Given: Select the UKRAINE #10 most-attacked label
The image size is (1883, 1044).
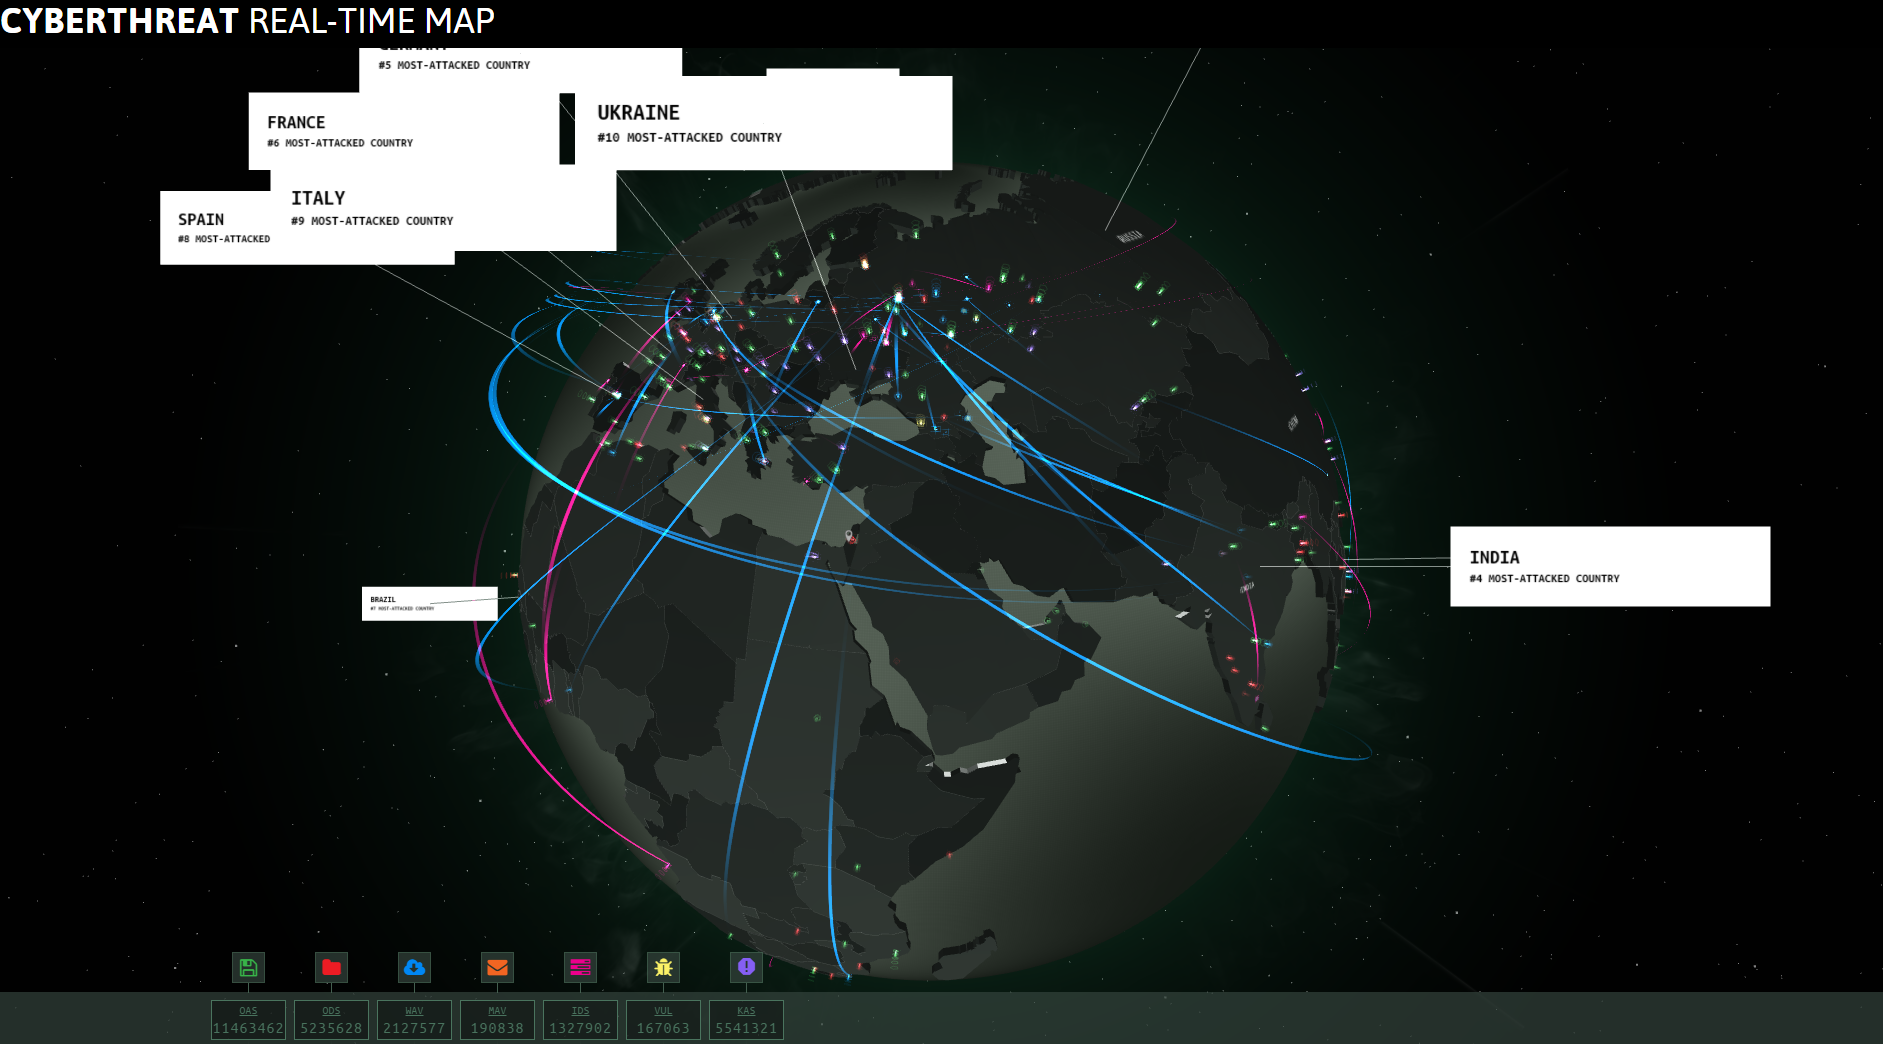Looking at the screenshot, I should [764, 123].
